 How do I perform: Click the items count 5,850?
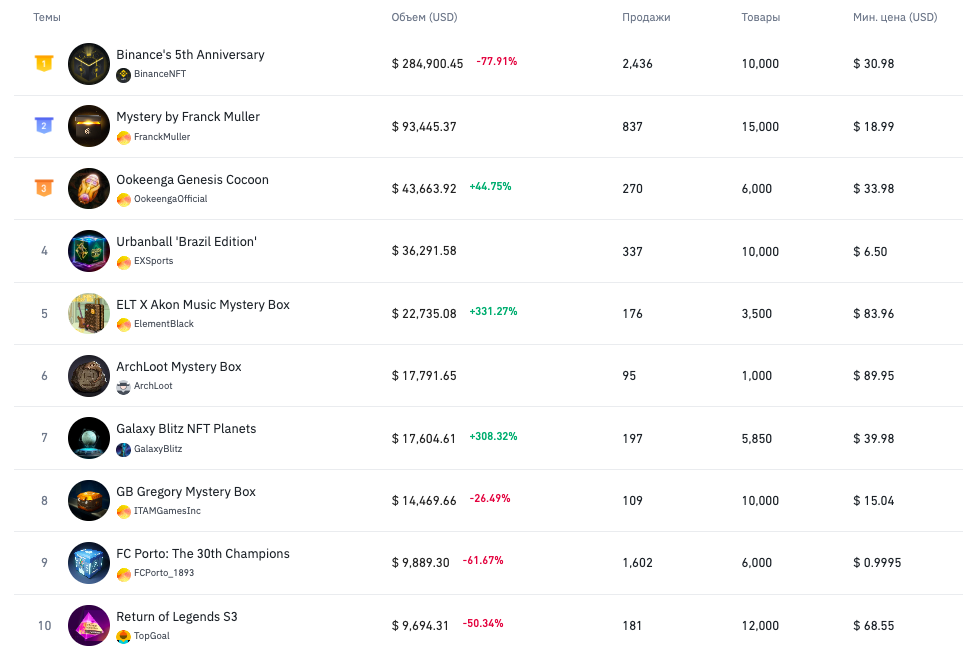(x=757, y=439)
